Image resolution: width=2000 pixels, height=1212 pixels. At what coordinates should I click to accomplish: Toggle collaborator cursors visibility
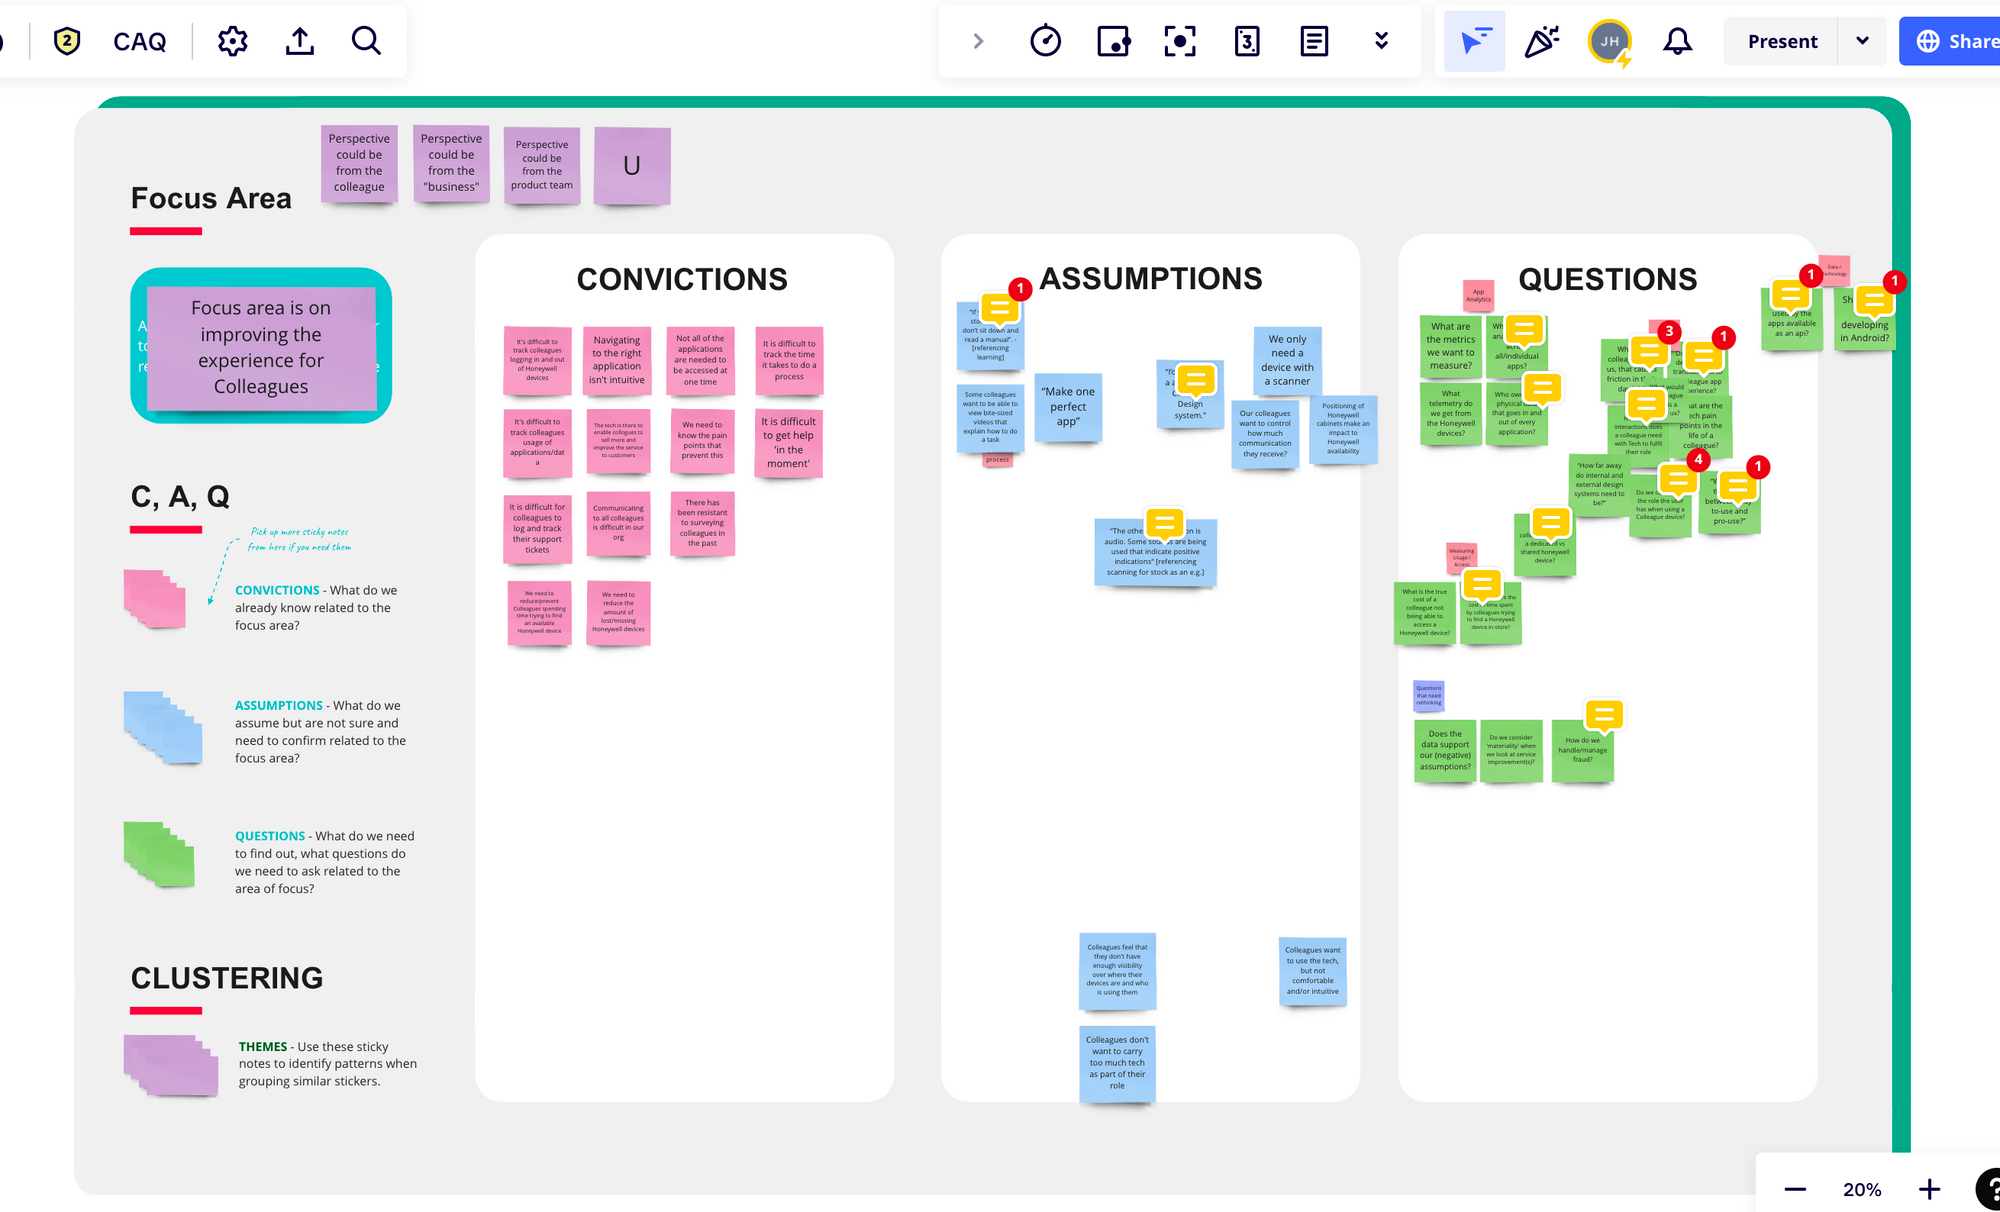tap(1475, 41)
